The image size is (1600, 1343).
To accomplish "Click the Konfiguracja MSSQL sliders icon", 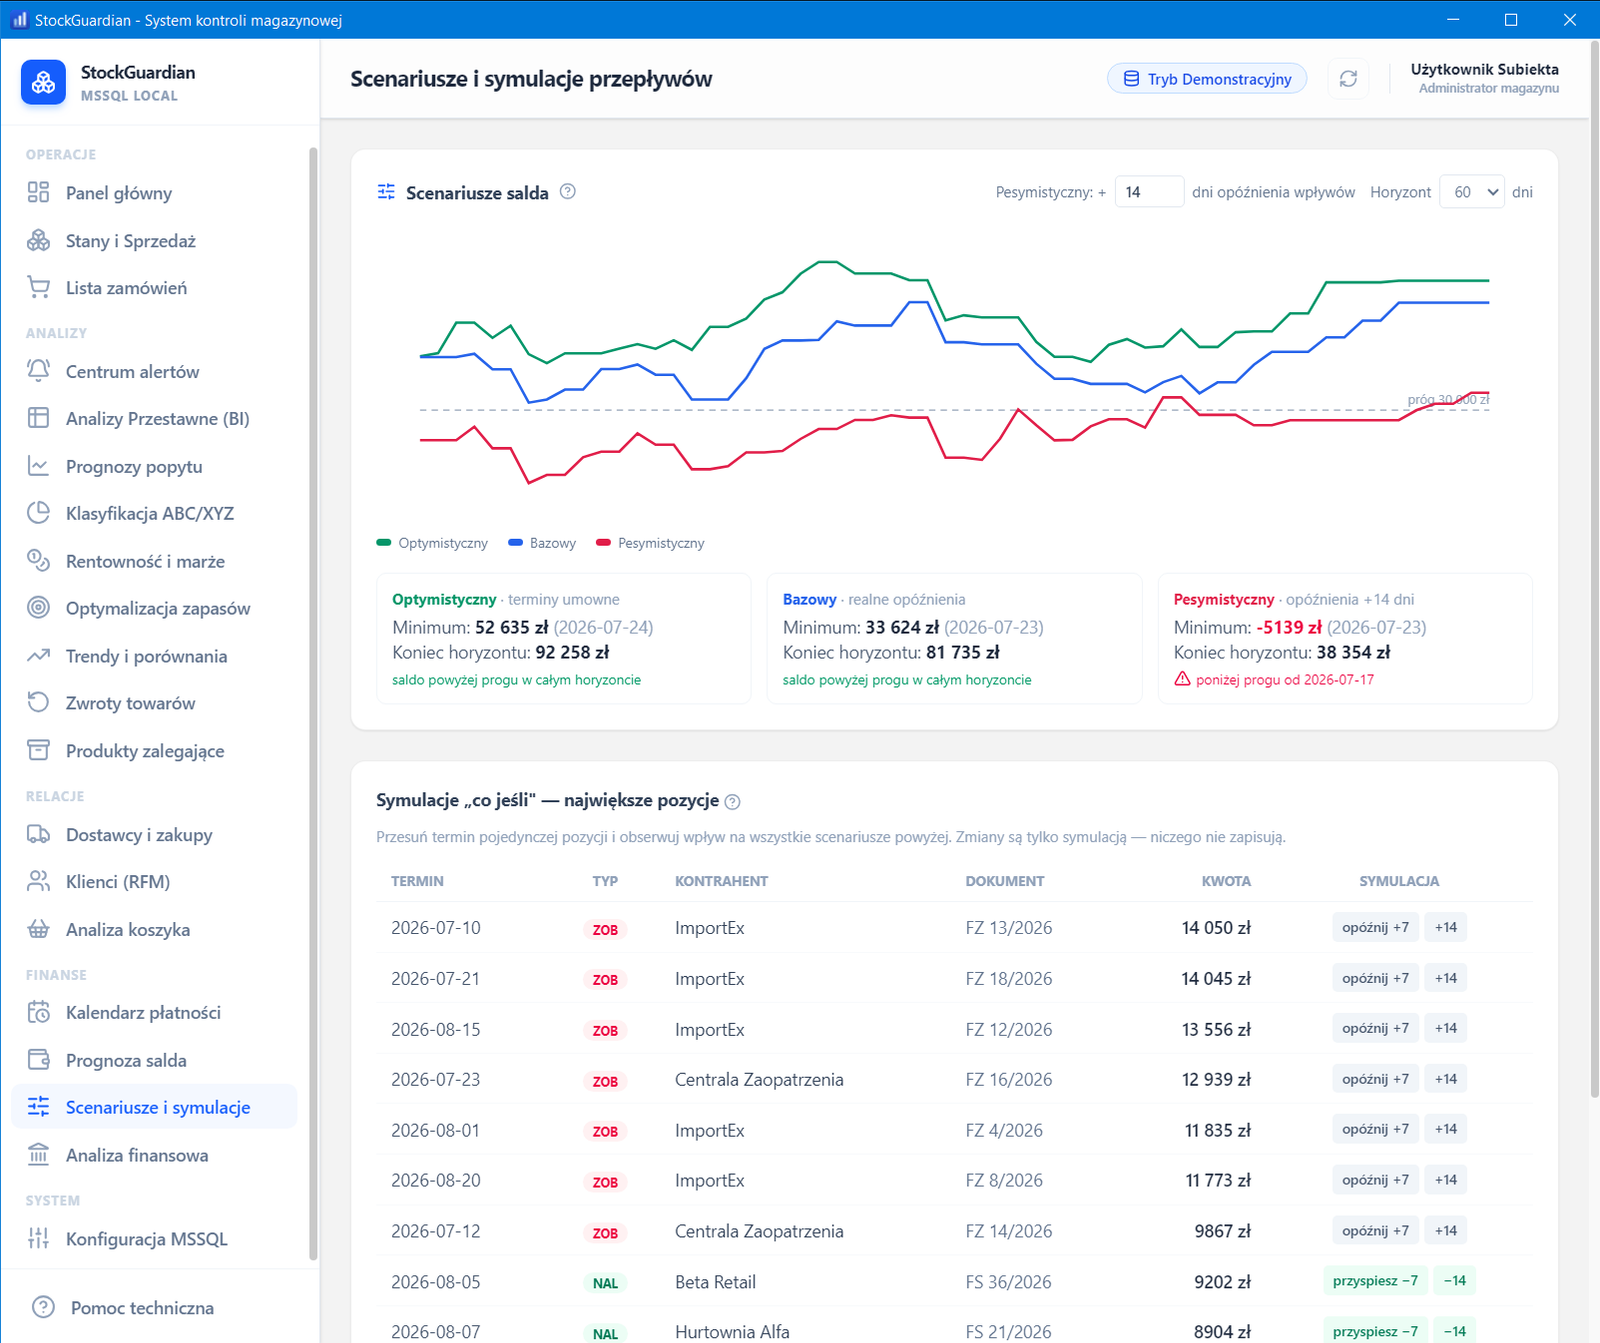I will 38,1238.
